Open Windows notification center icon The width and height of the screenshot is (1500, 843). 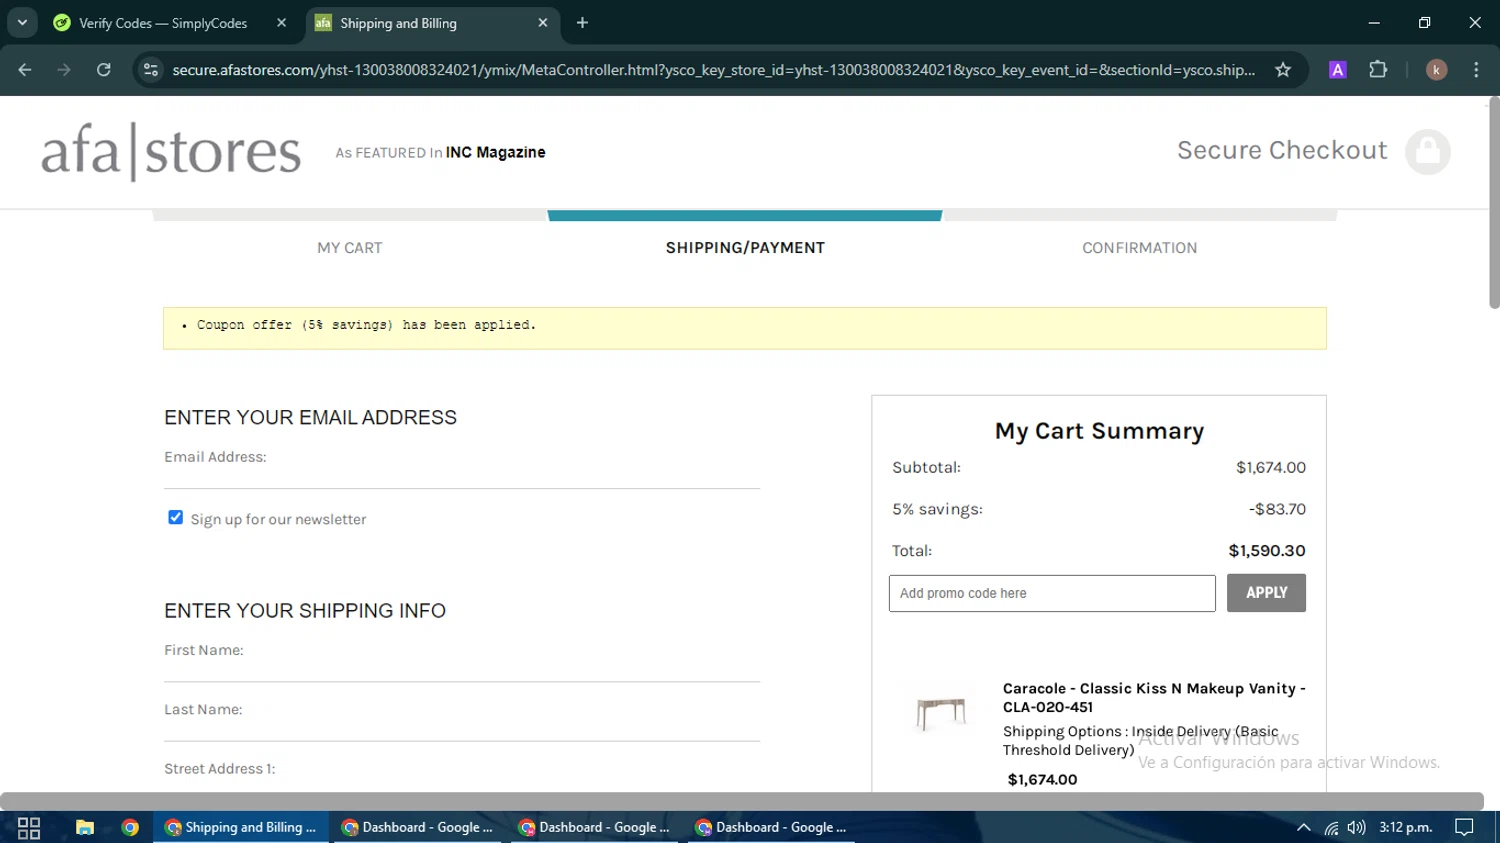click(1464, 827)
